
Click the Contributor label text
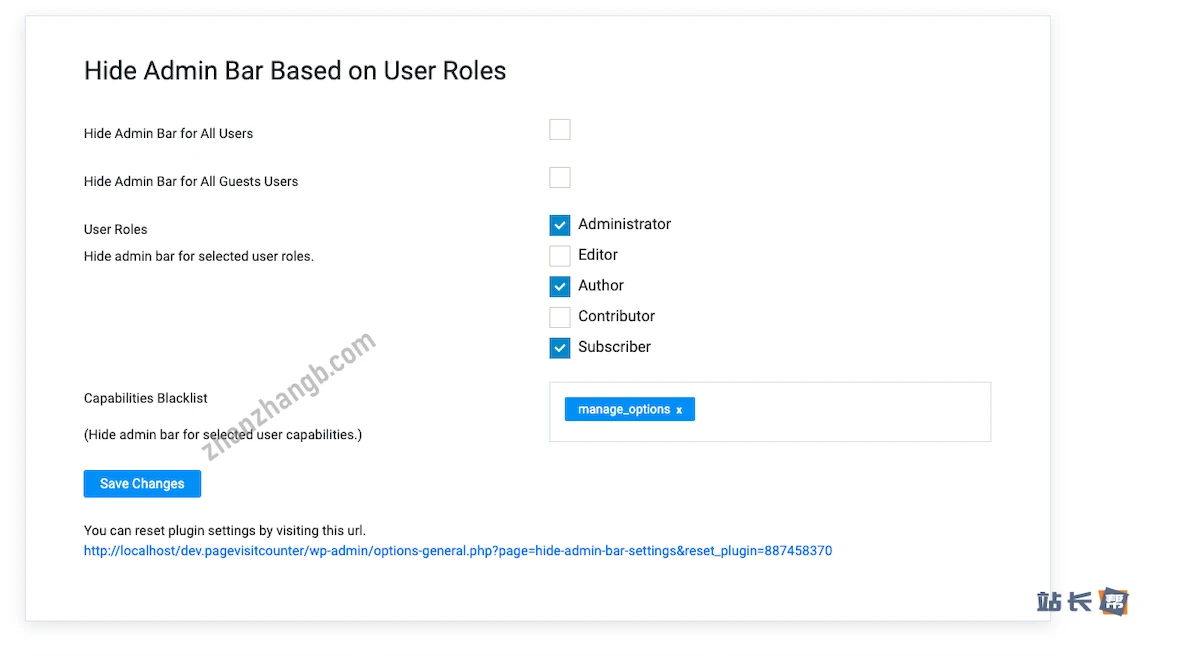click(x=616, y=316)
